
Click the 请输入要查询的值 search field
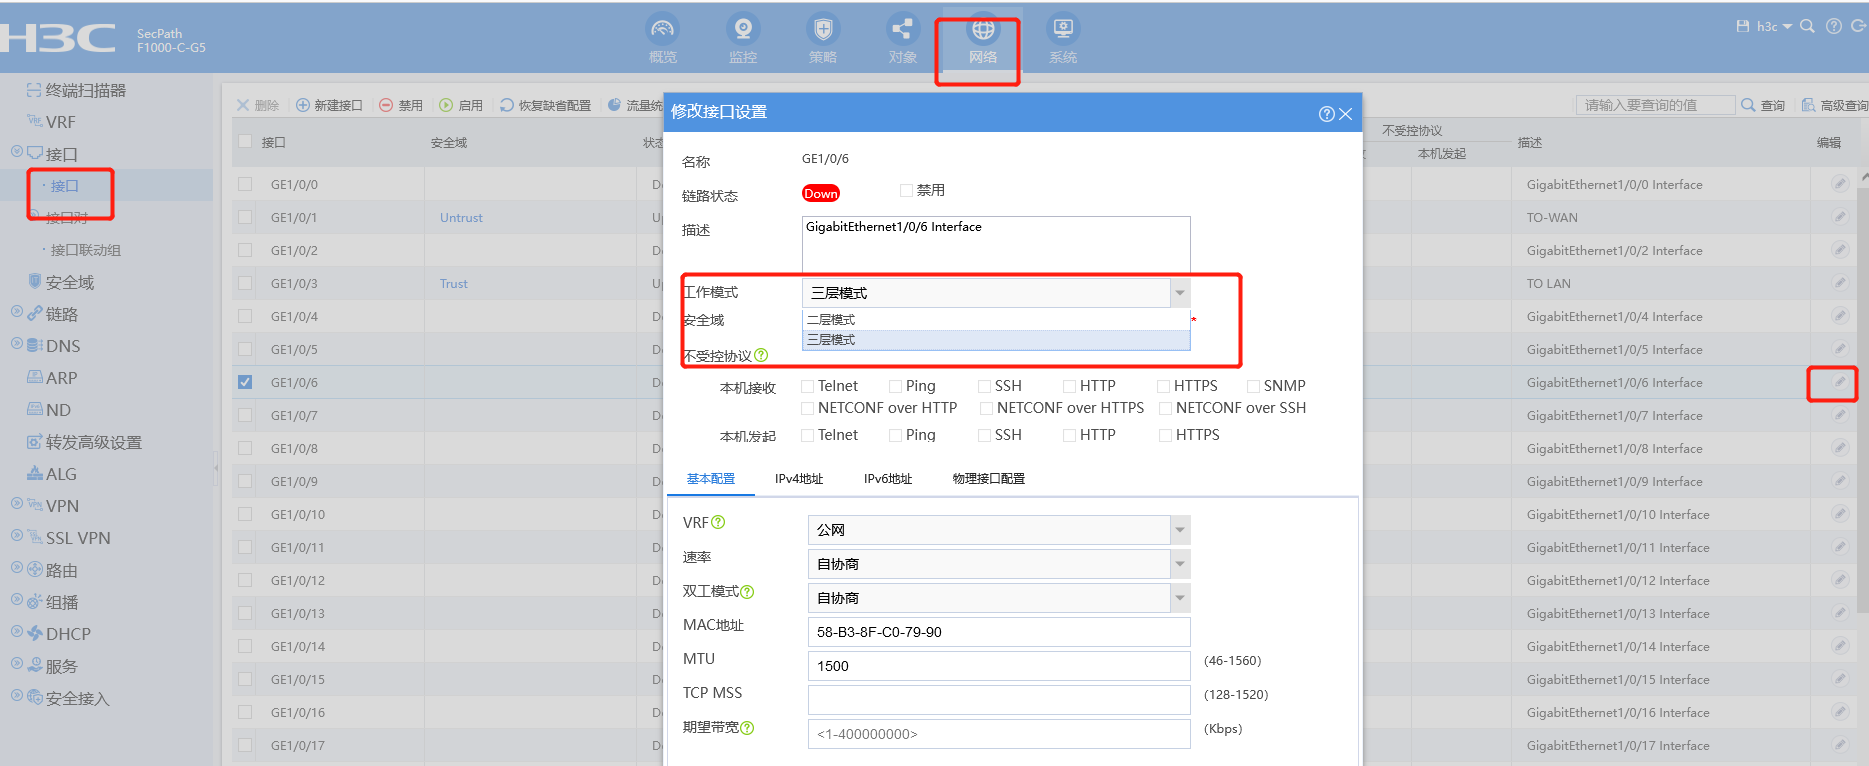1655,105
